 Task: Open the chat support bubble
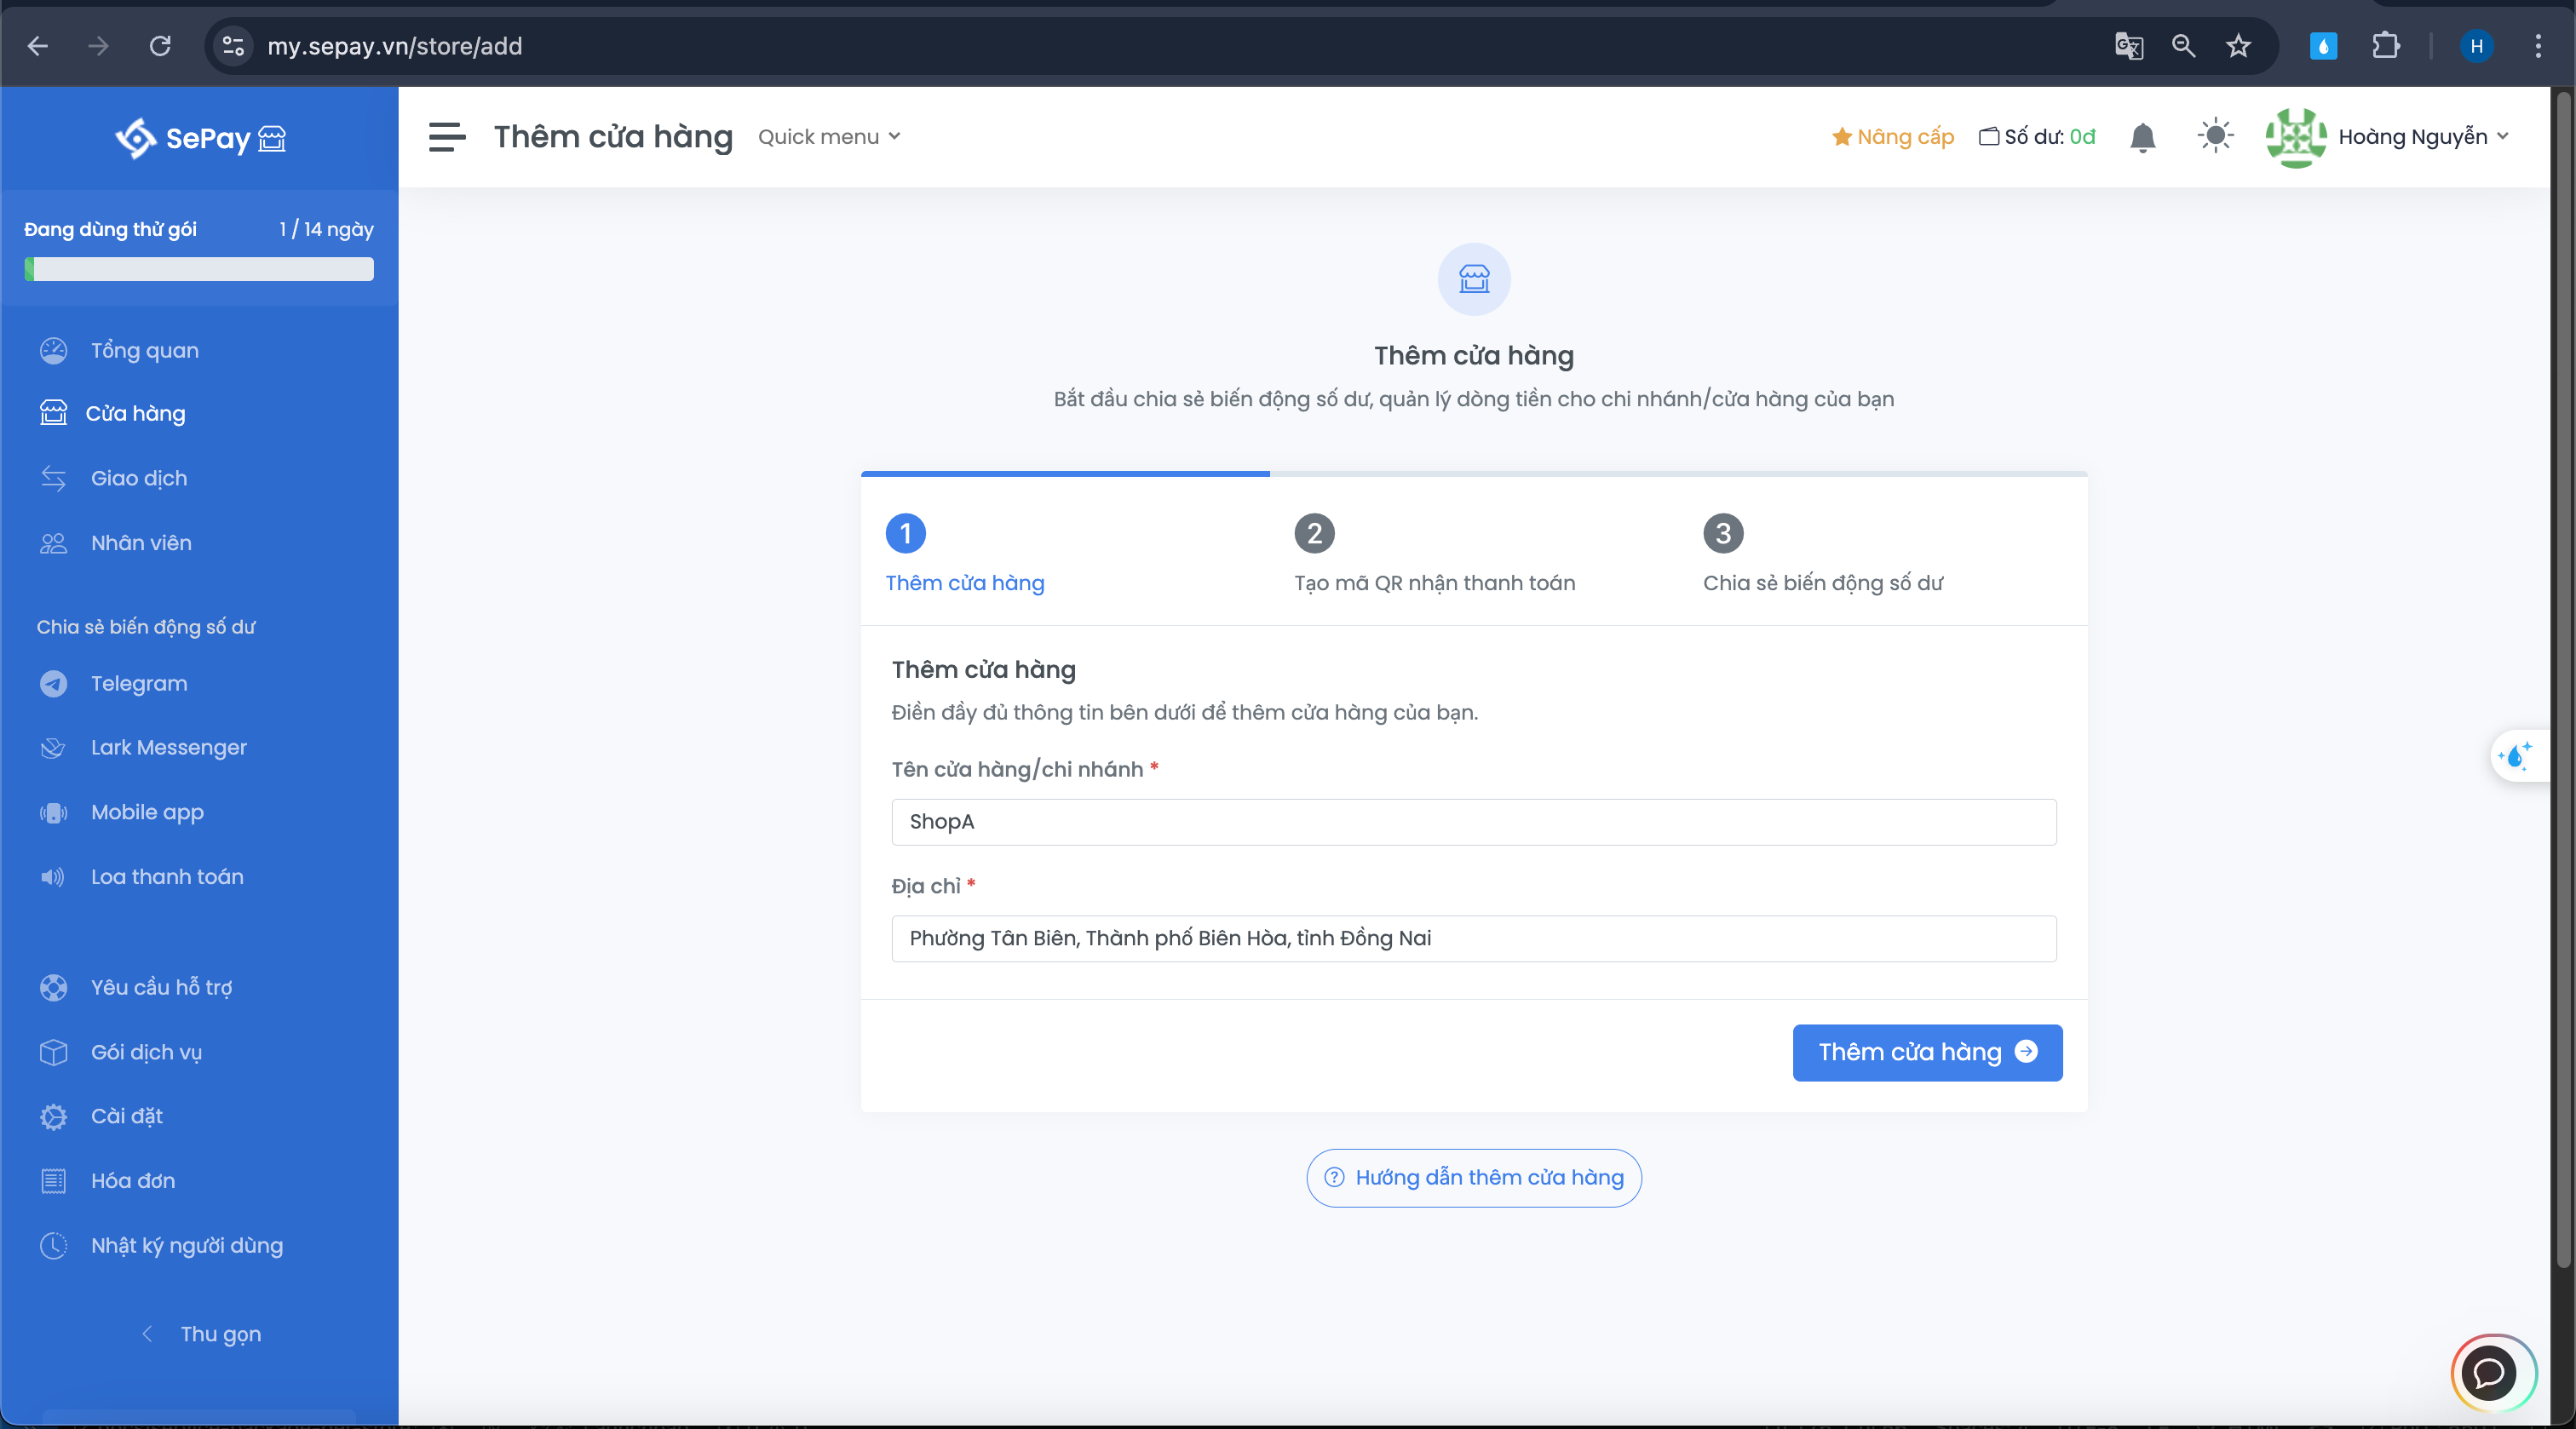[x=2489, y=1374]
